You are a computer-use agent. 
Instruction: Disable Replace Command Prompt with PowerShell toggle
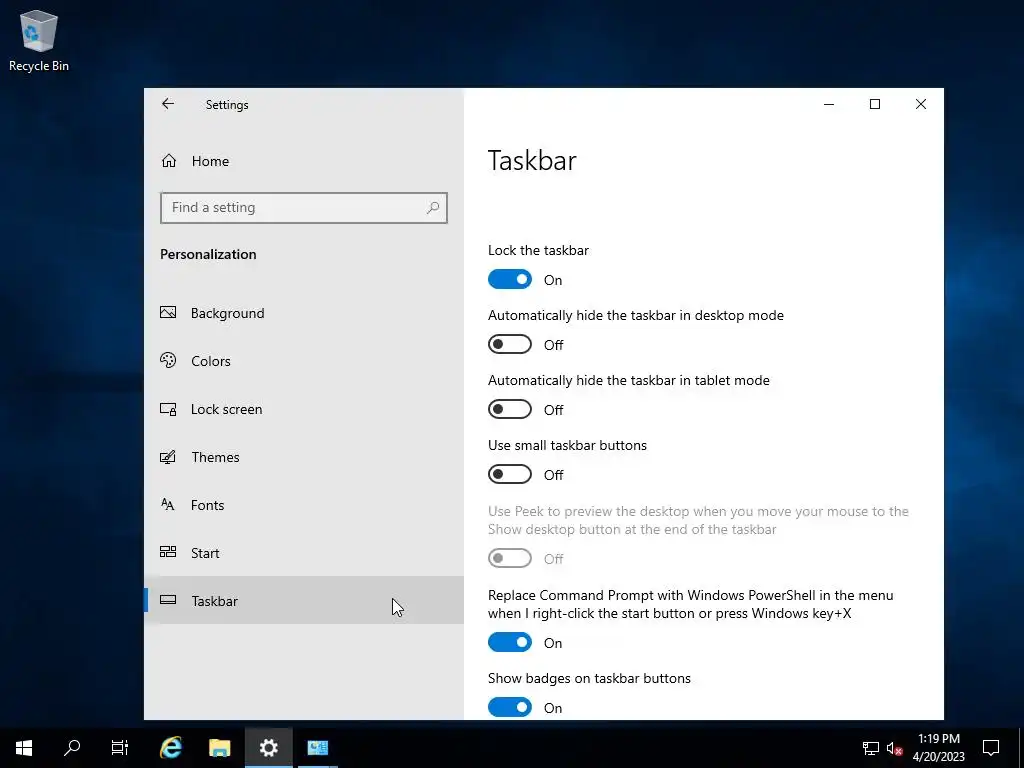[509, 643]
